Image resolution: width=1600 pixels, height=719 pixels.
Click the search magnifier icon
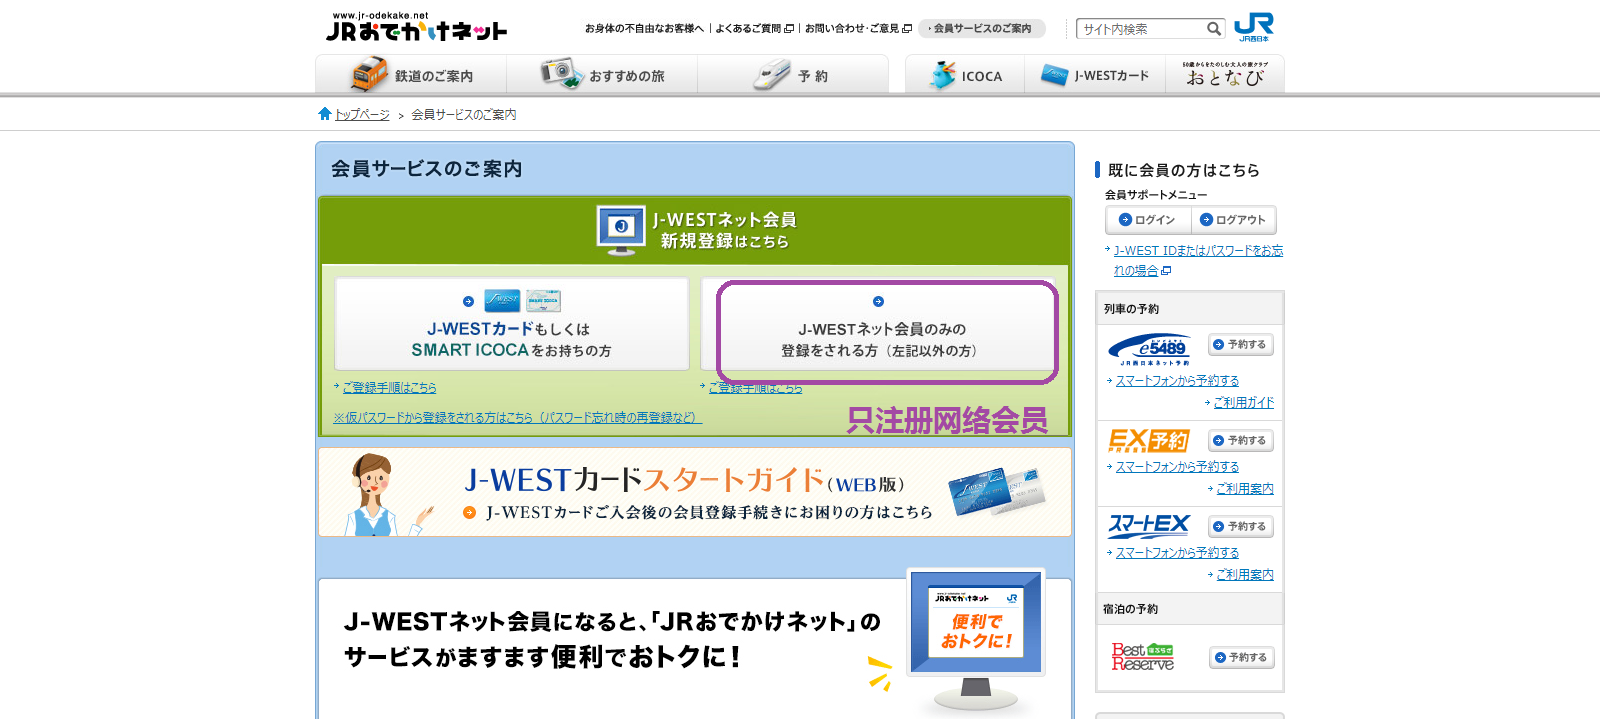[x=1213, y=29]
